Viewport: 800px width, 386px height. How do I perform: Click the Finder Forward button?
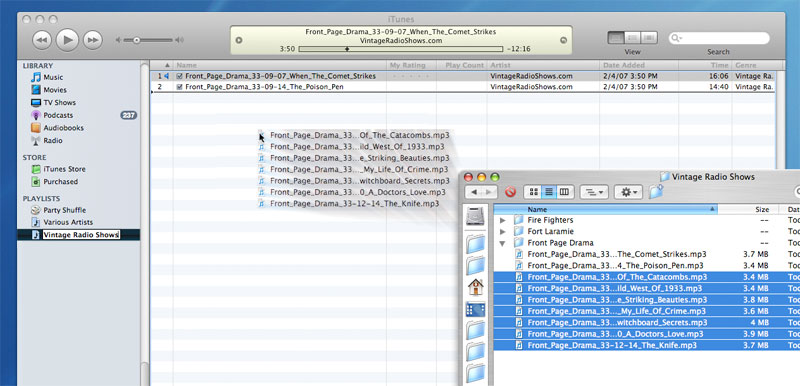click(489, 192)
